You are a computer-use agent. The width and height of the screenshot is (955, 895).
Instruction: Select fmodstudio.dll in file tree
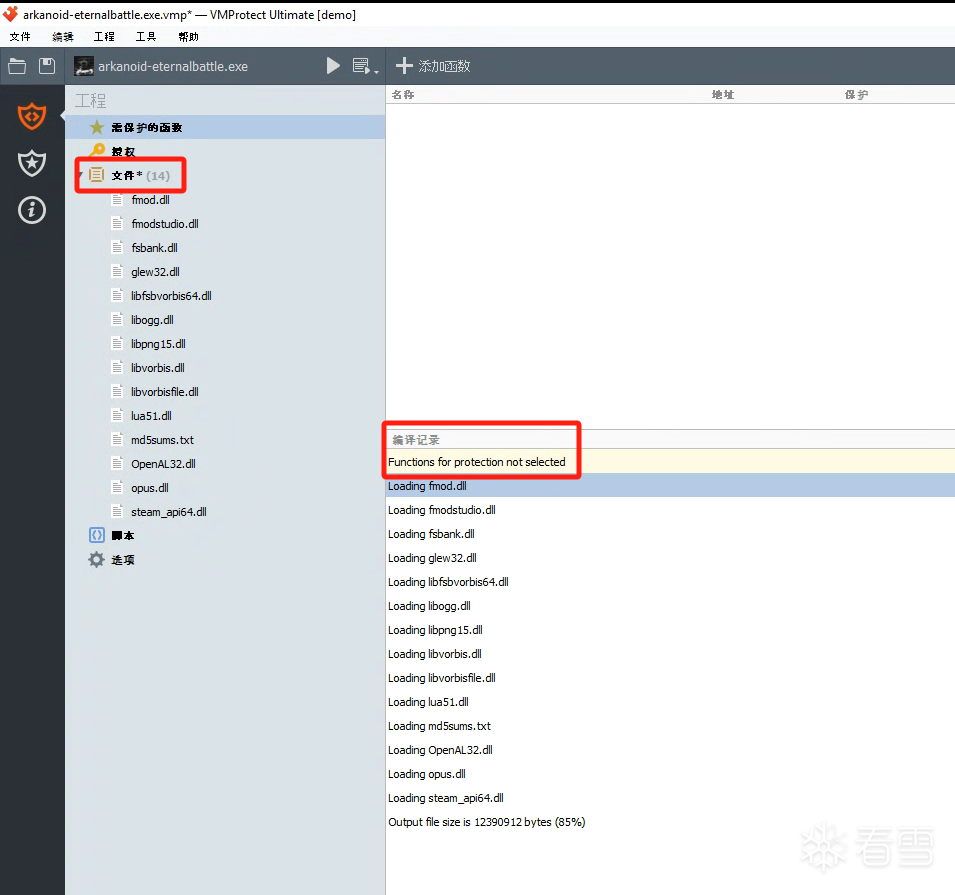tap(165, 224)
